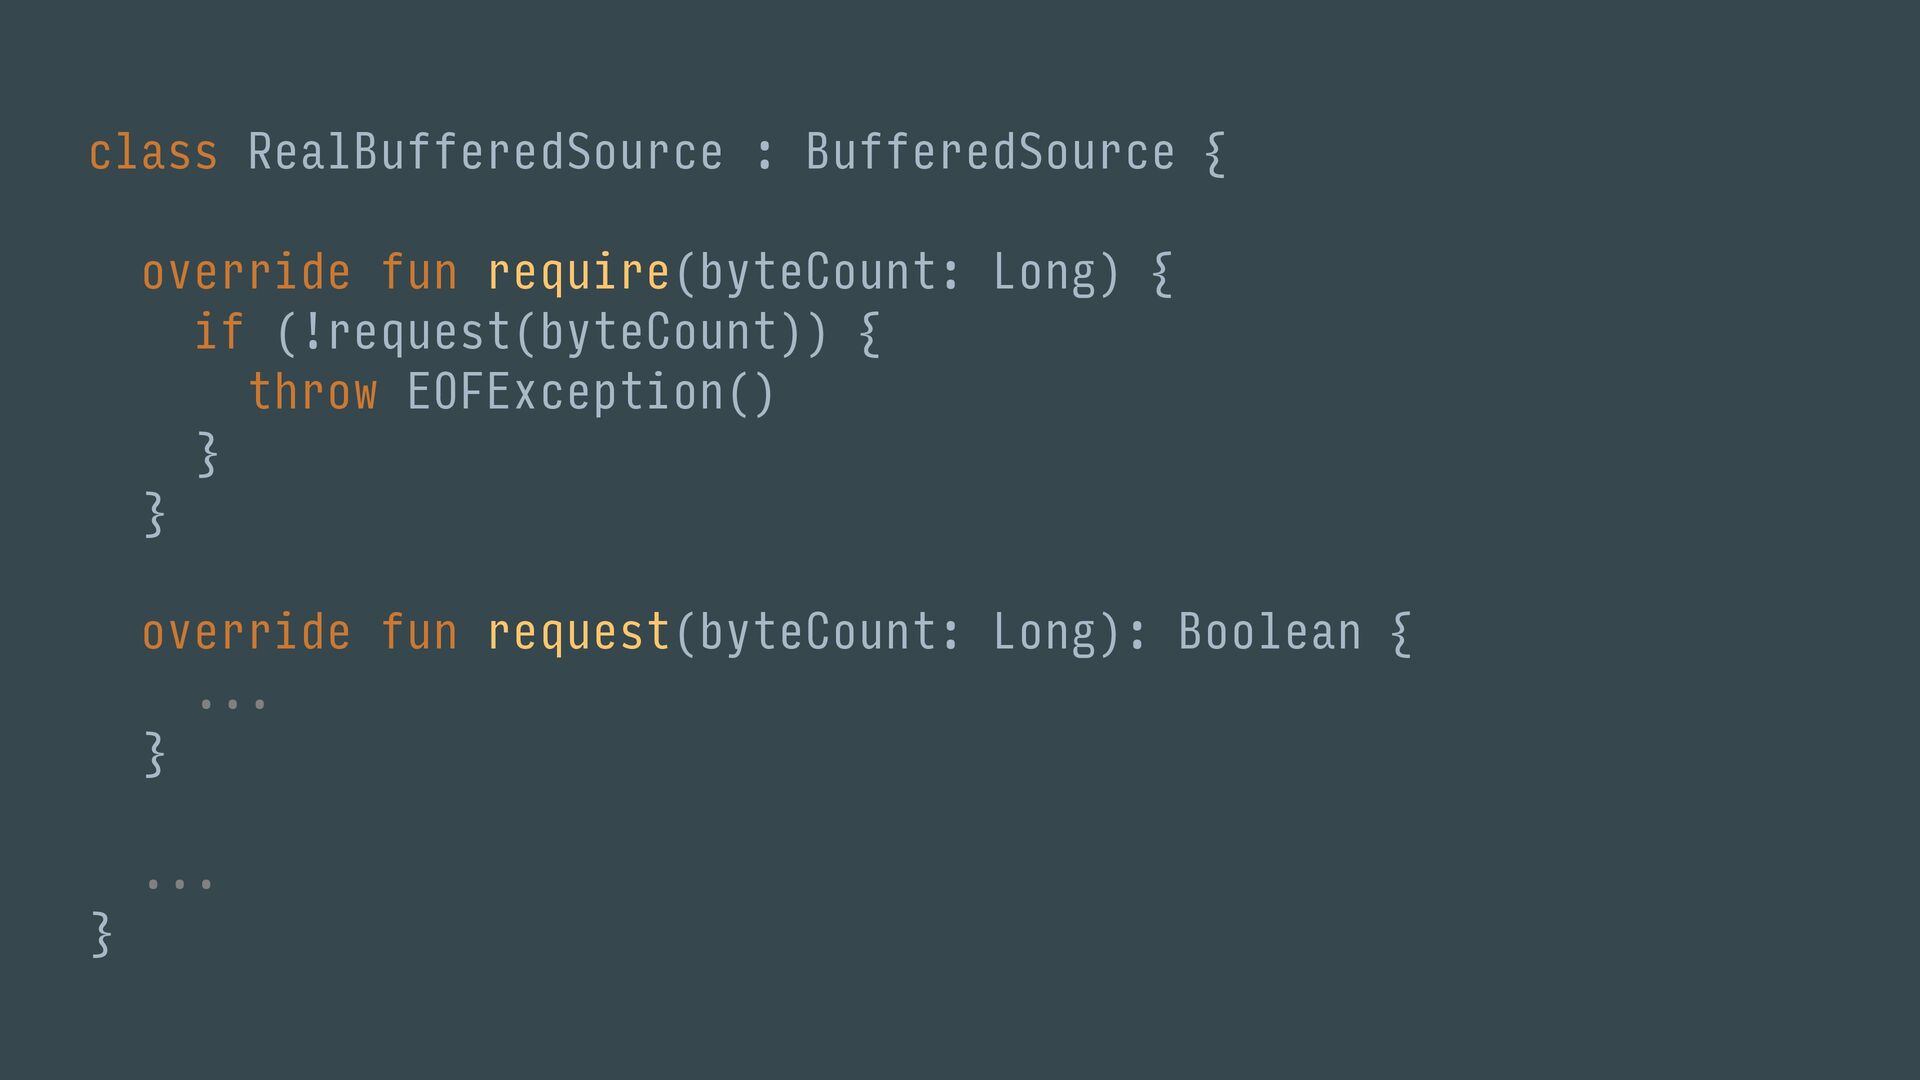This screenshot has height=1080, width=1920.
Task: Click the BufferedSource supertype name
Action: 990,153
